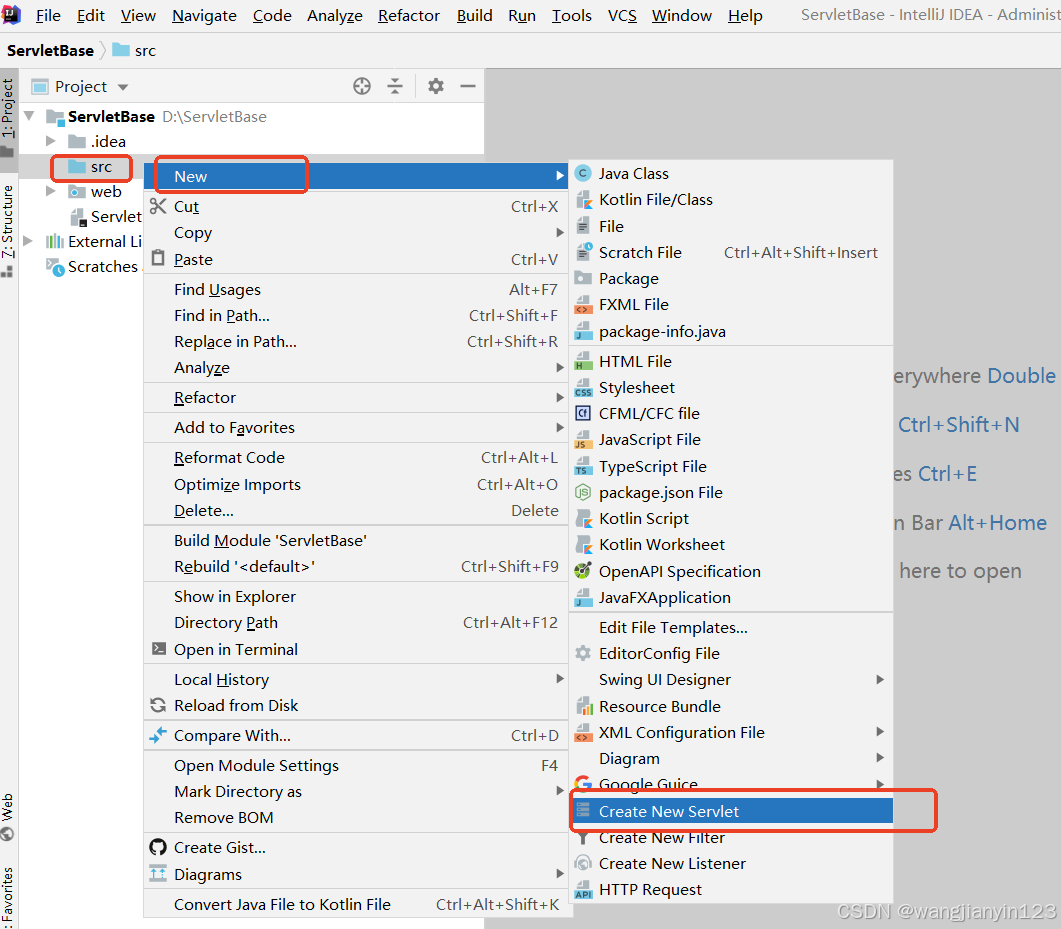1061x929 pixels.
Task: Click the HTML File icon
Action: tap(583, 362)
